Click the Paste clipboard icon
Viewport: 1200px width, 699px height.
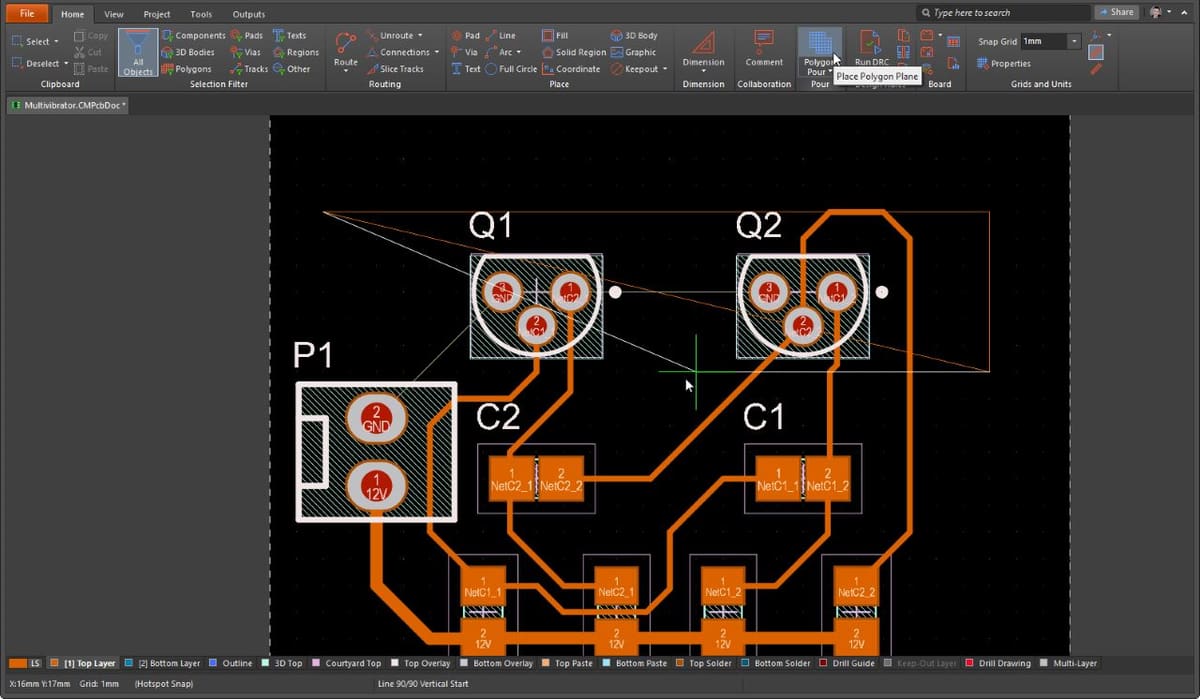click(91, 69)
